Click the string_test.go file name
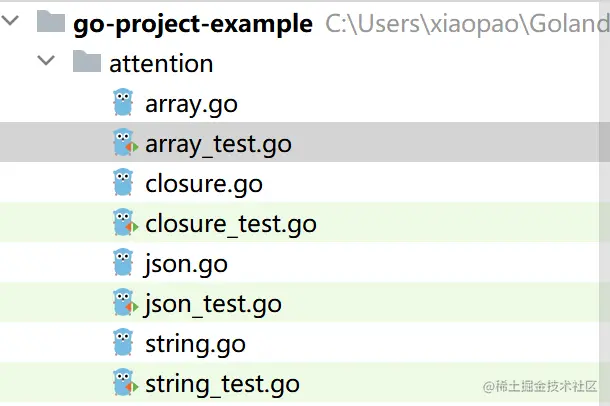This screenshot has width=610, height=406. [x=222, y=383]
